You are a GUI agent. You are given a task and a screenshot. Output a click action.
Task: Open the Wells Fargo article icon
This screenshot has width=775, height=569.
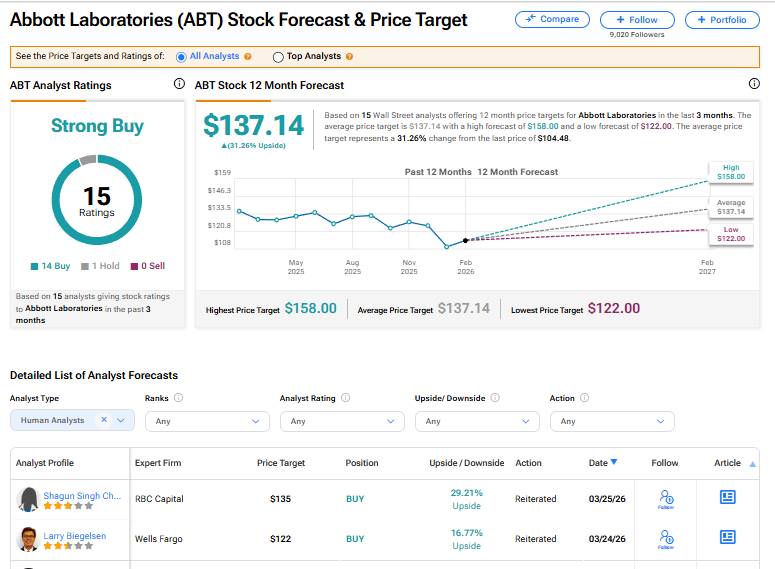point(728,539)
